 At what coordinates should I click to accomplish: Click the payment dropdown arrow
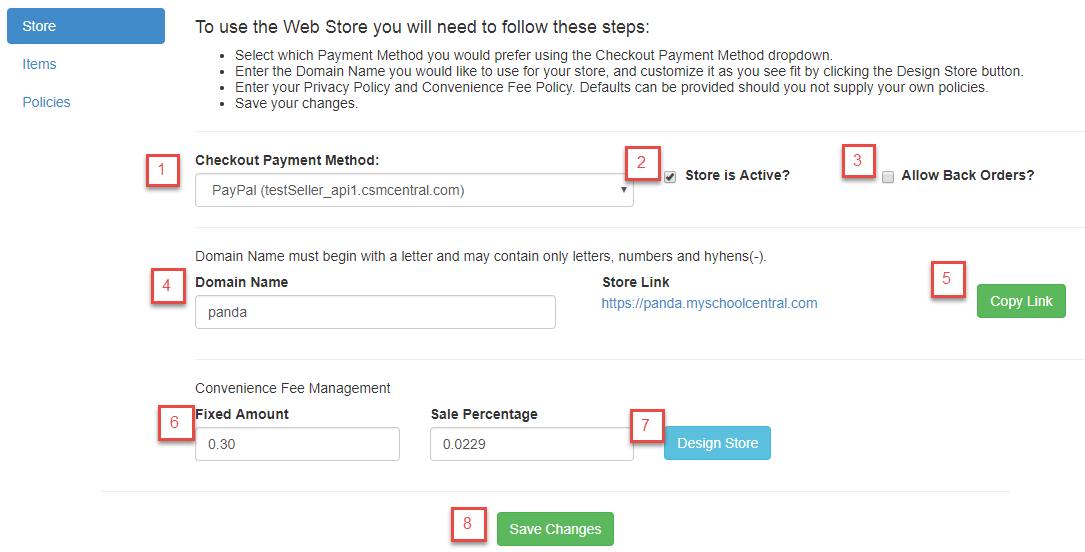[x=623, y=189]
